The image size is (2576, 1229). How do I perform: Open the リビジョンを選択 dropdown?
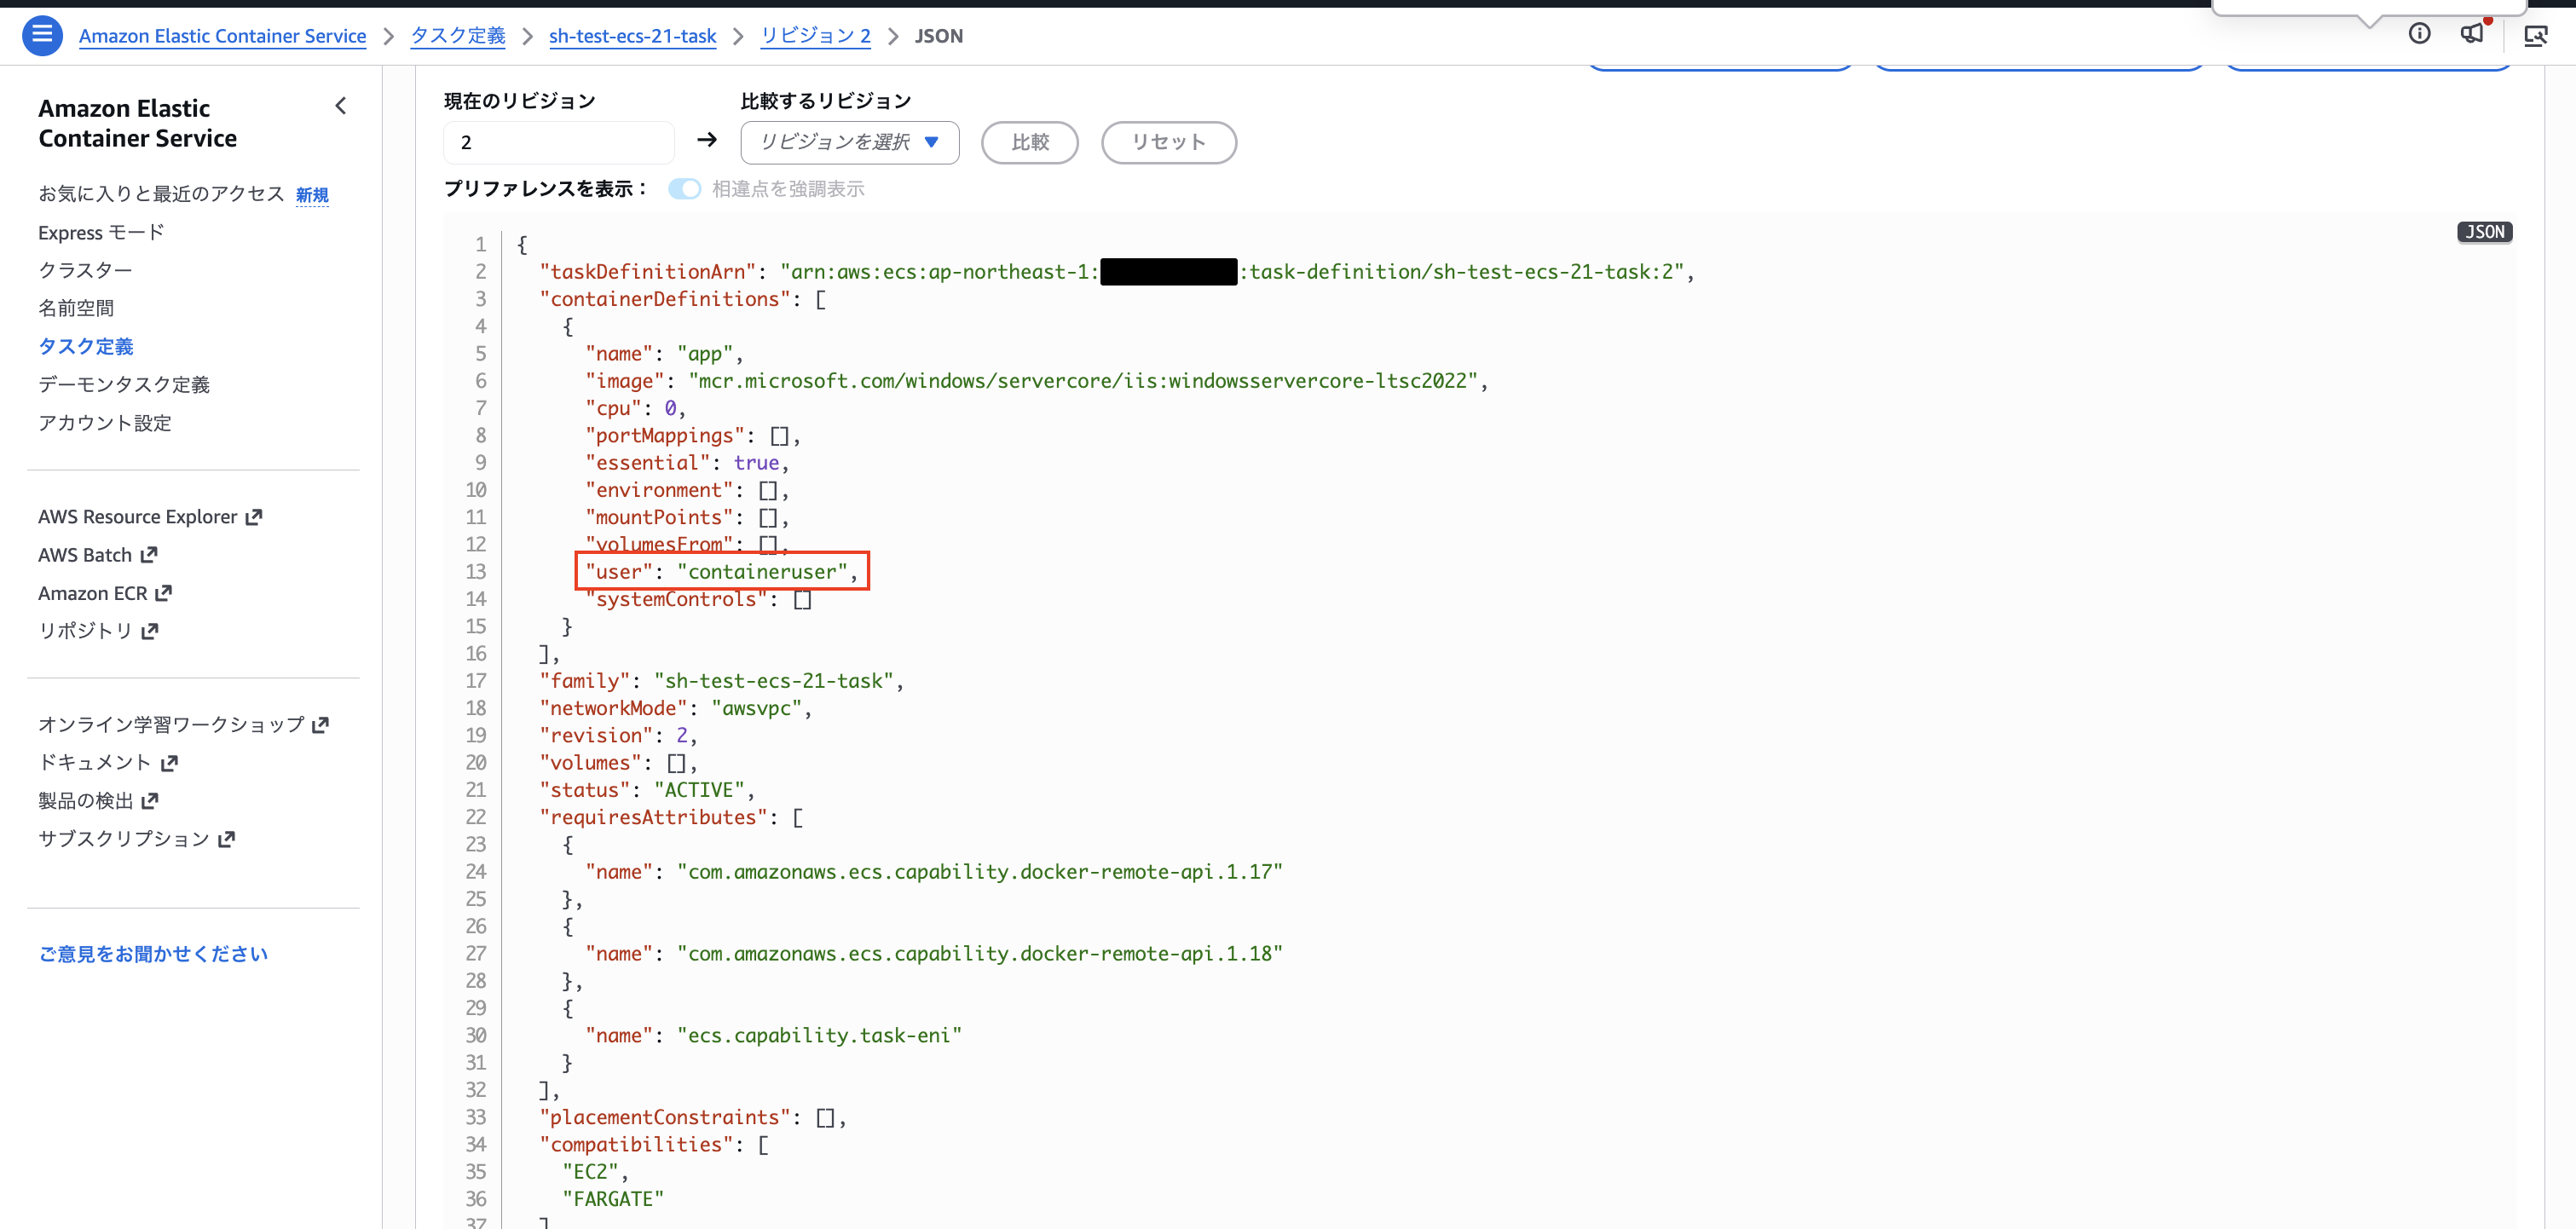(850, 142)
